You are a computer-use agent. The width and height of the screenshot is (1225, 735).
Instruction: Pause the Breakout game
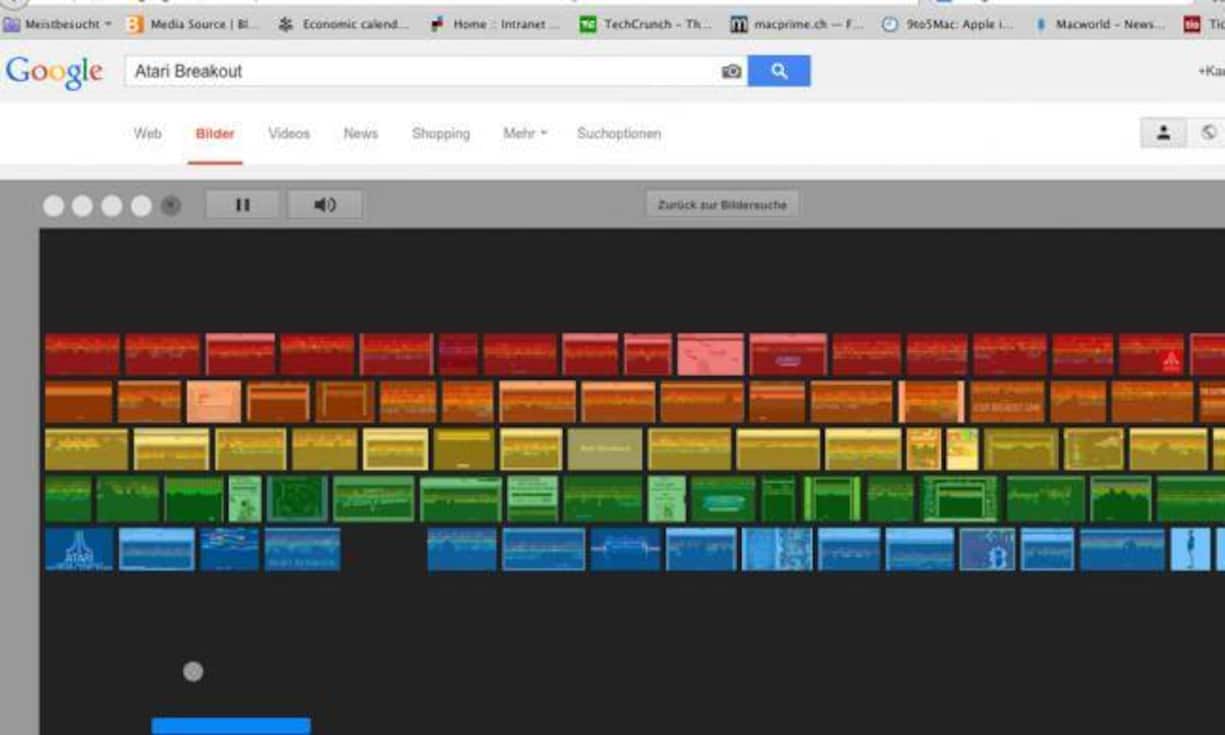(241, 204)
